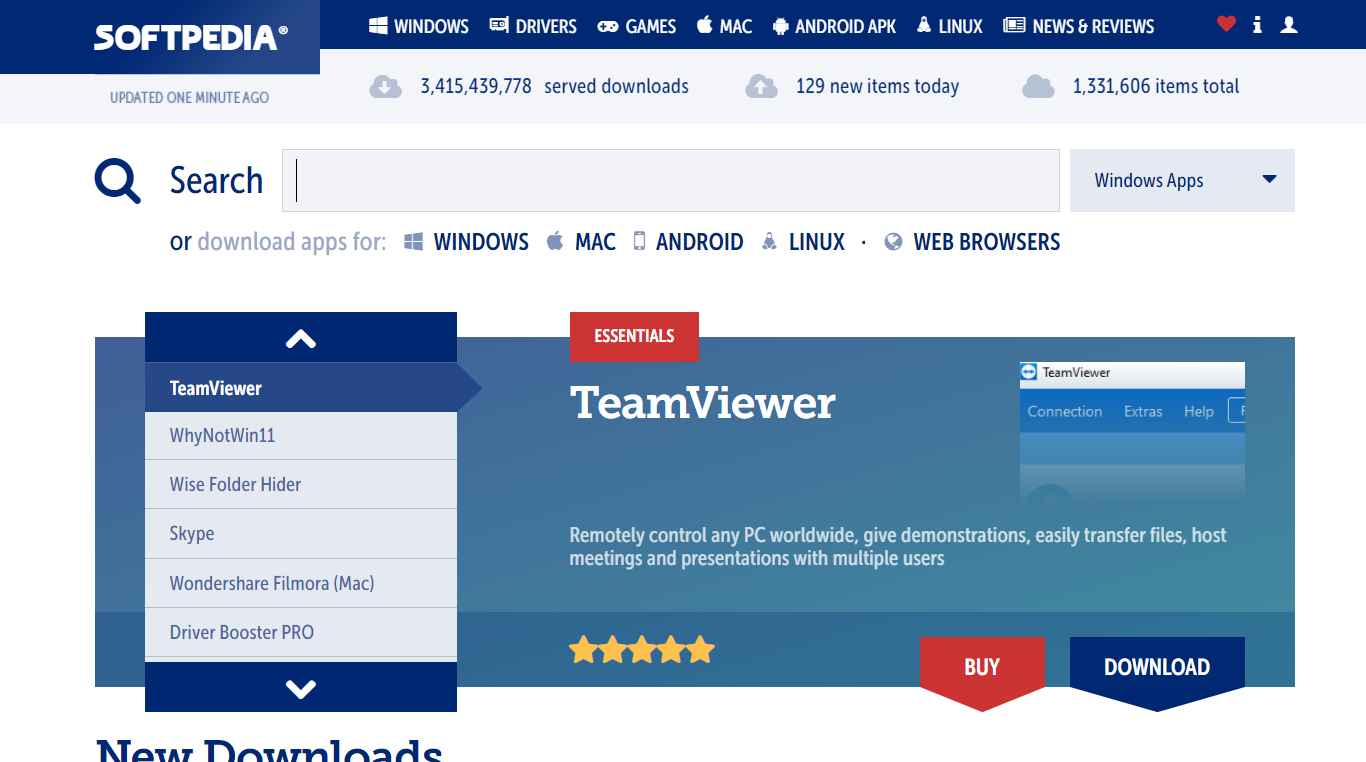Click the served downloads cloud icon
Viewport: 1366px width, 762px height.
pyautogui.click(x=386, y=86)
